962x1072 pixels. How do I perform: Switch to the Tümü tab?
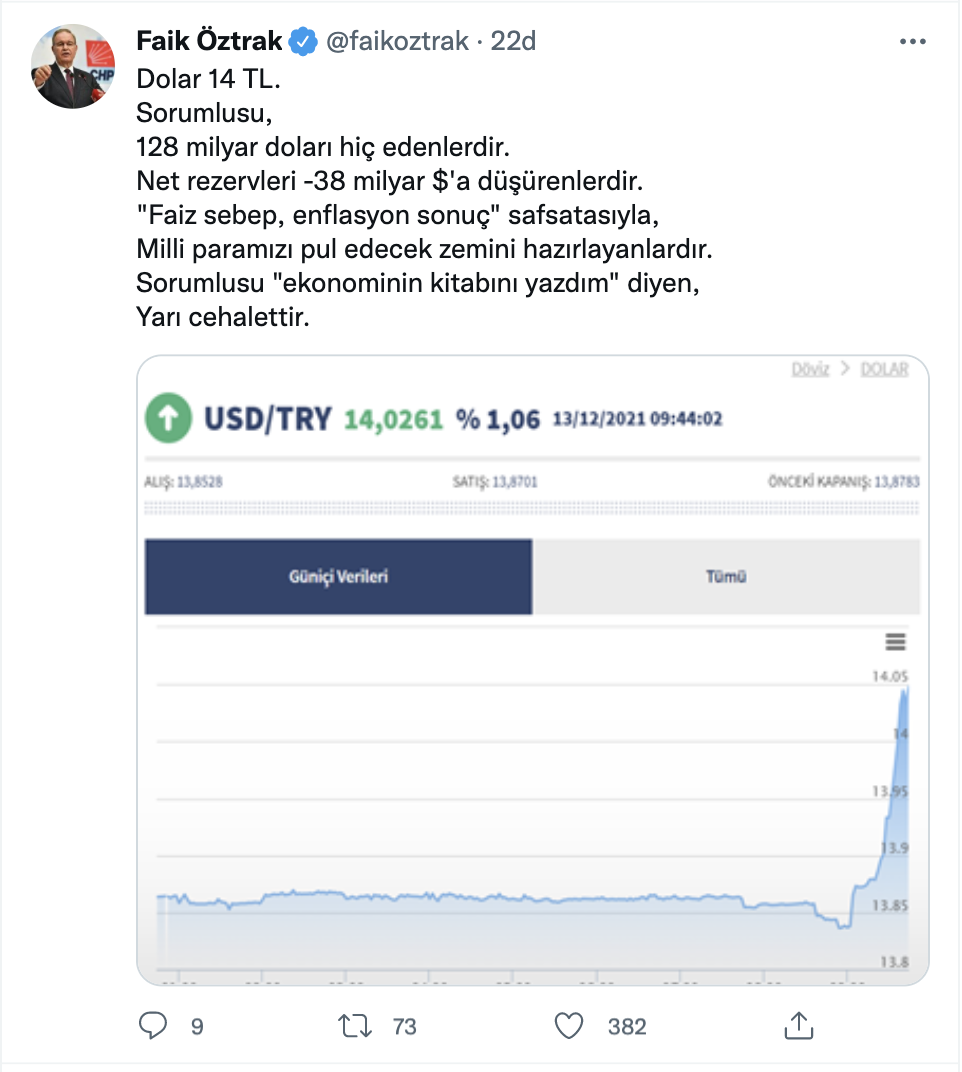coord(726,577)
